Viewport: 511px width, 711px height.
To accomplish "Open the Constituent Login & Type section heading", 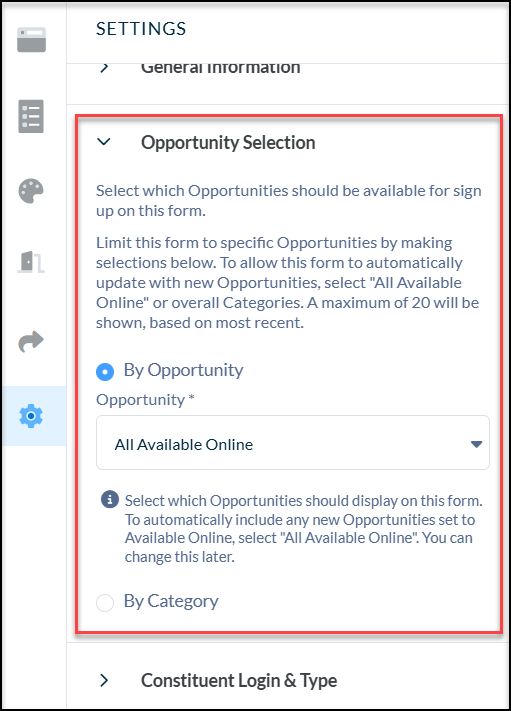I will (x=239, y=680).
